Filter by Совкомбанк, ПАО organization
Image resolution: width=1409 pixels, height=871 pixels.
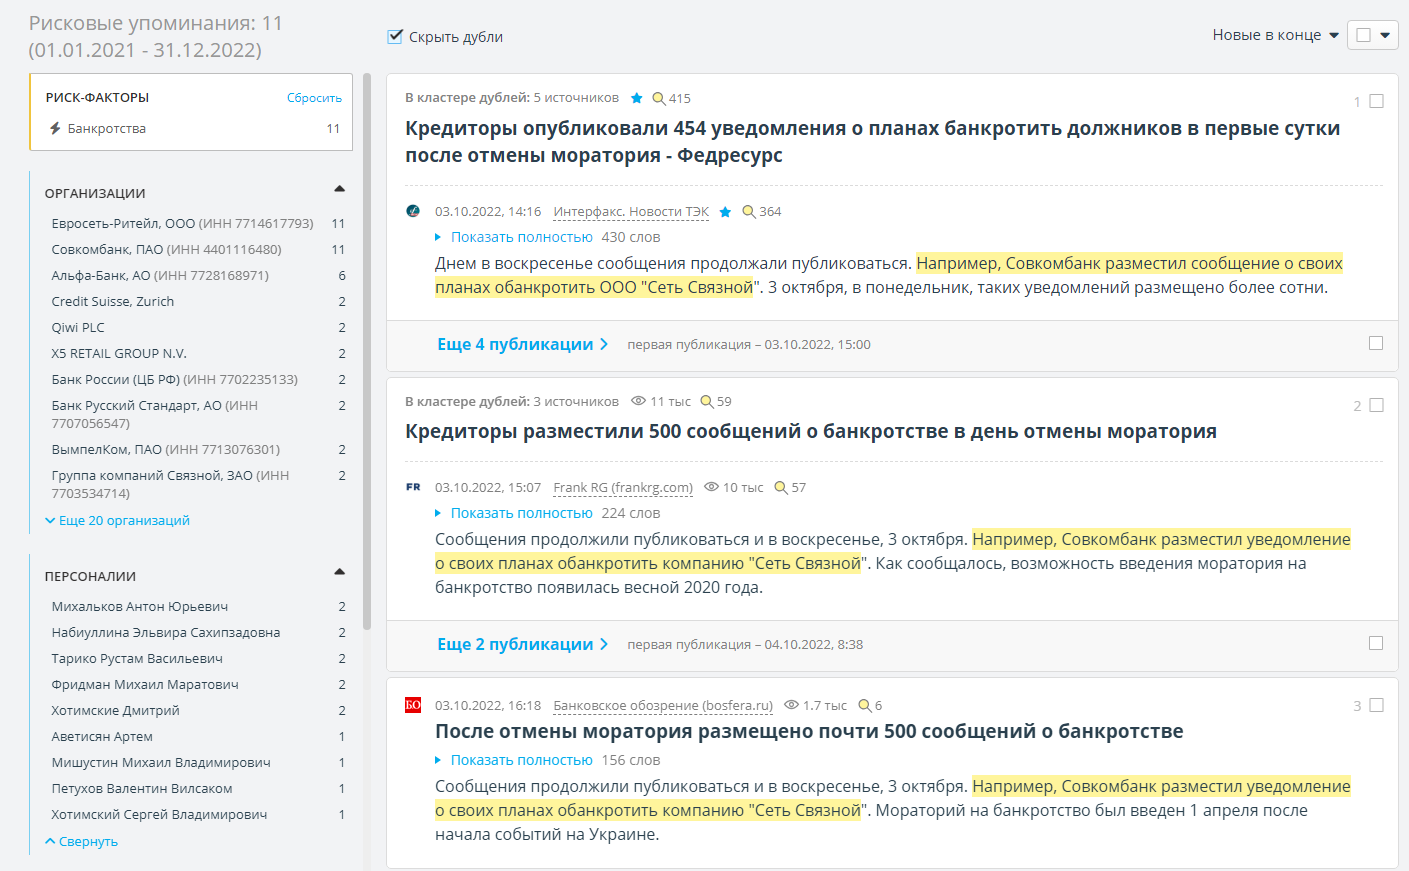166,250
